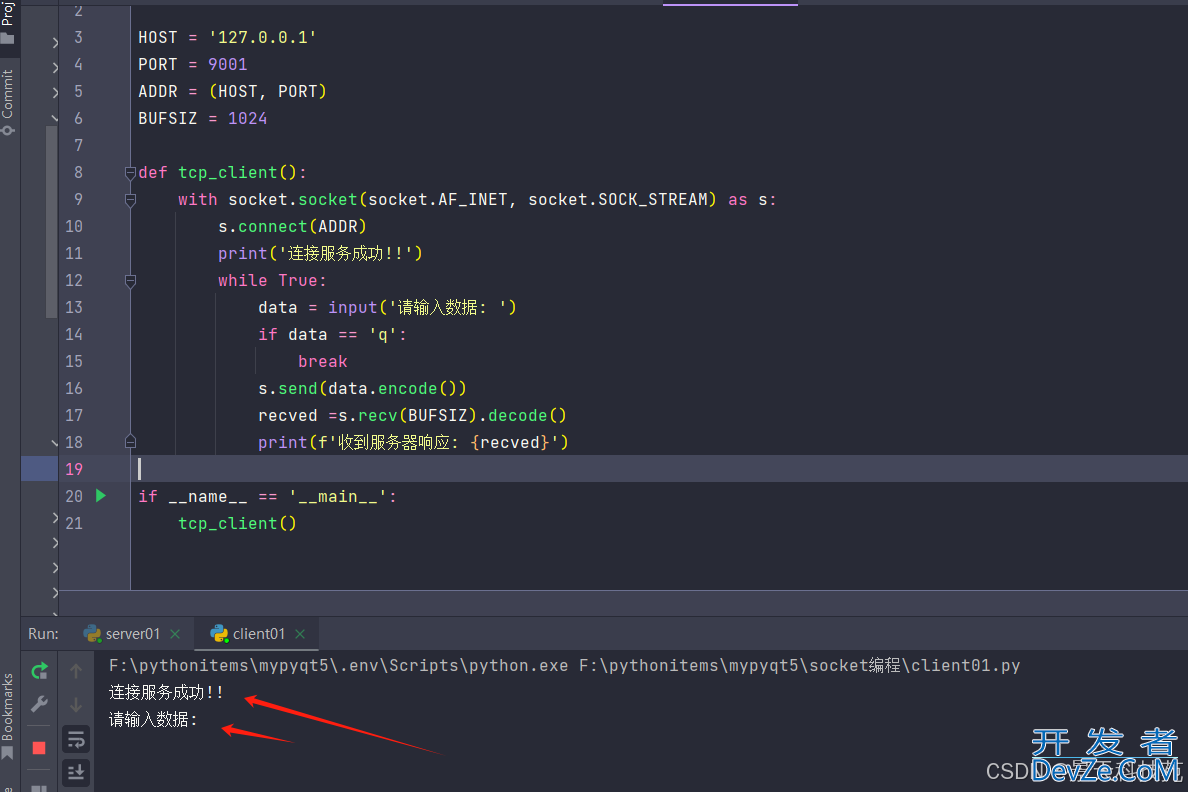Viewport: 1188px width, 792px height.
Task: Click the BUFSIZ value 1024
Action: click(247, 118)
